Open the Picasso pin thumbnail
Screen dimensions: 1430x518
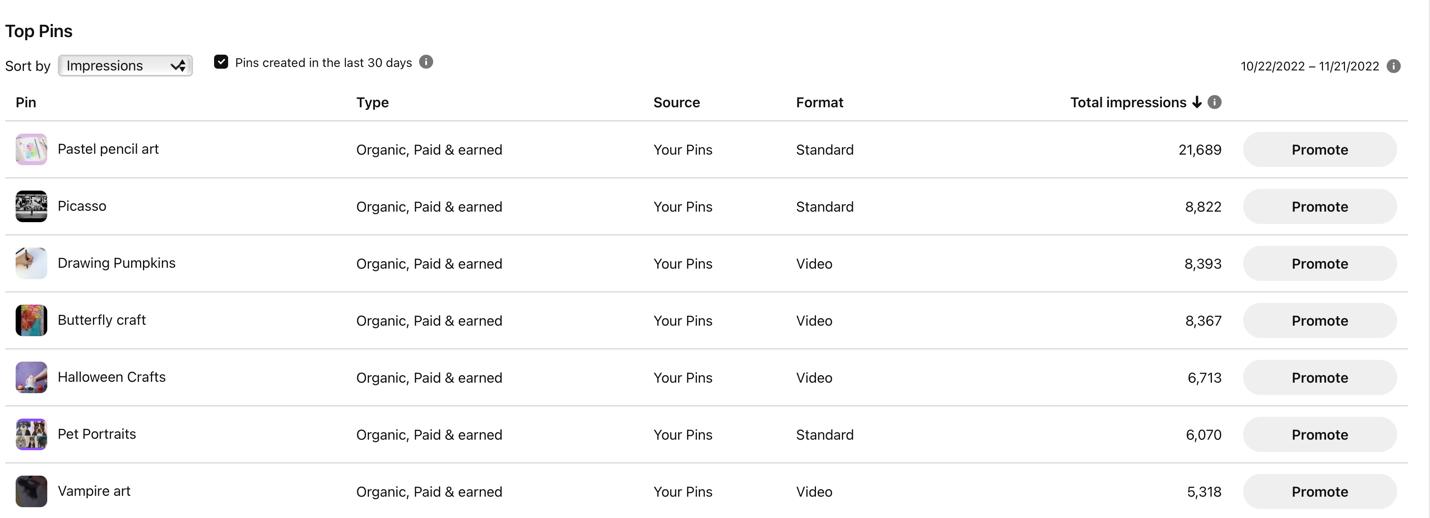pyautogui.click(x=31, y=206)
